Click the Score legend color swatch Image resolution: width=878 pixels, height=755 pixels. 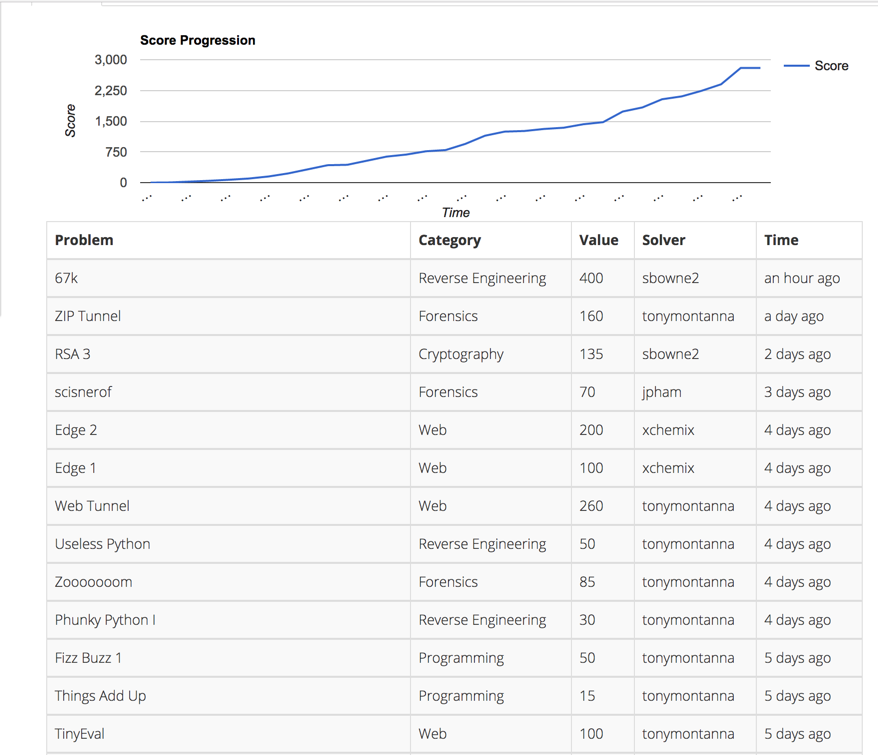click(x=796, y=66)
